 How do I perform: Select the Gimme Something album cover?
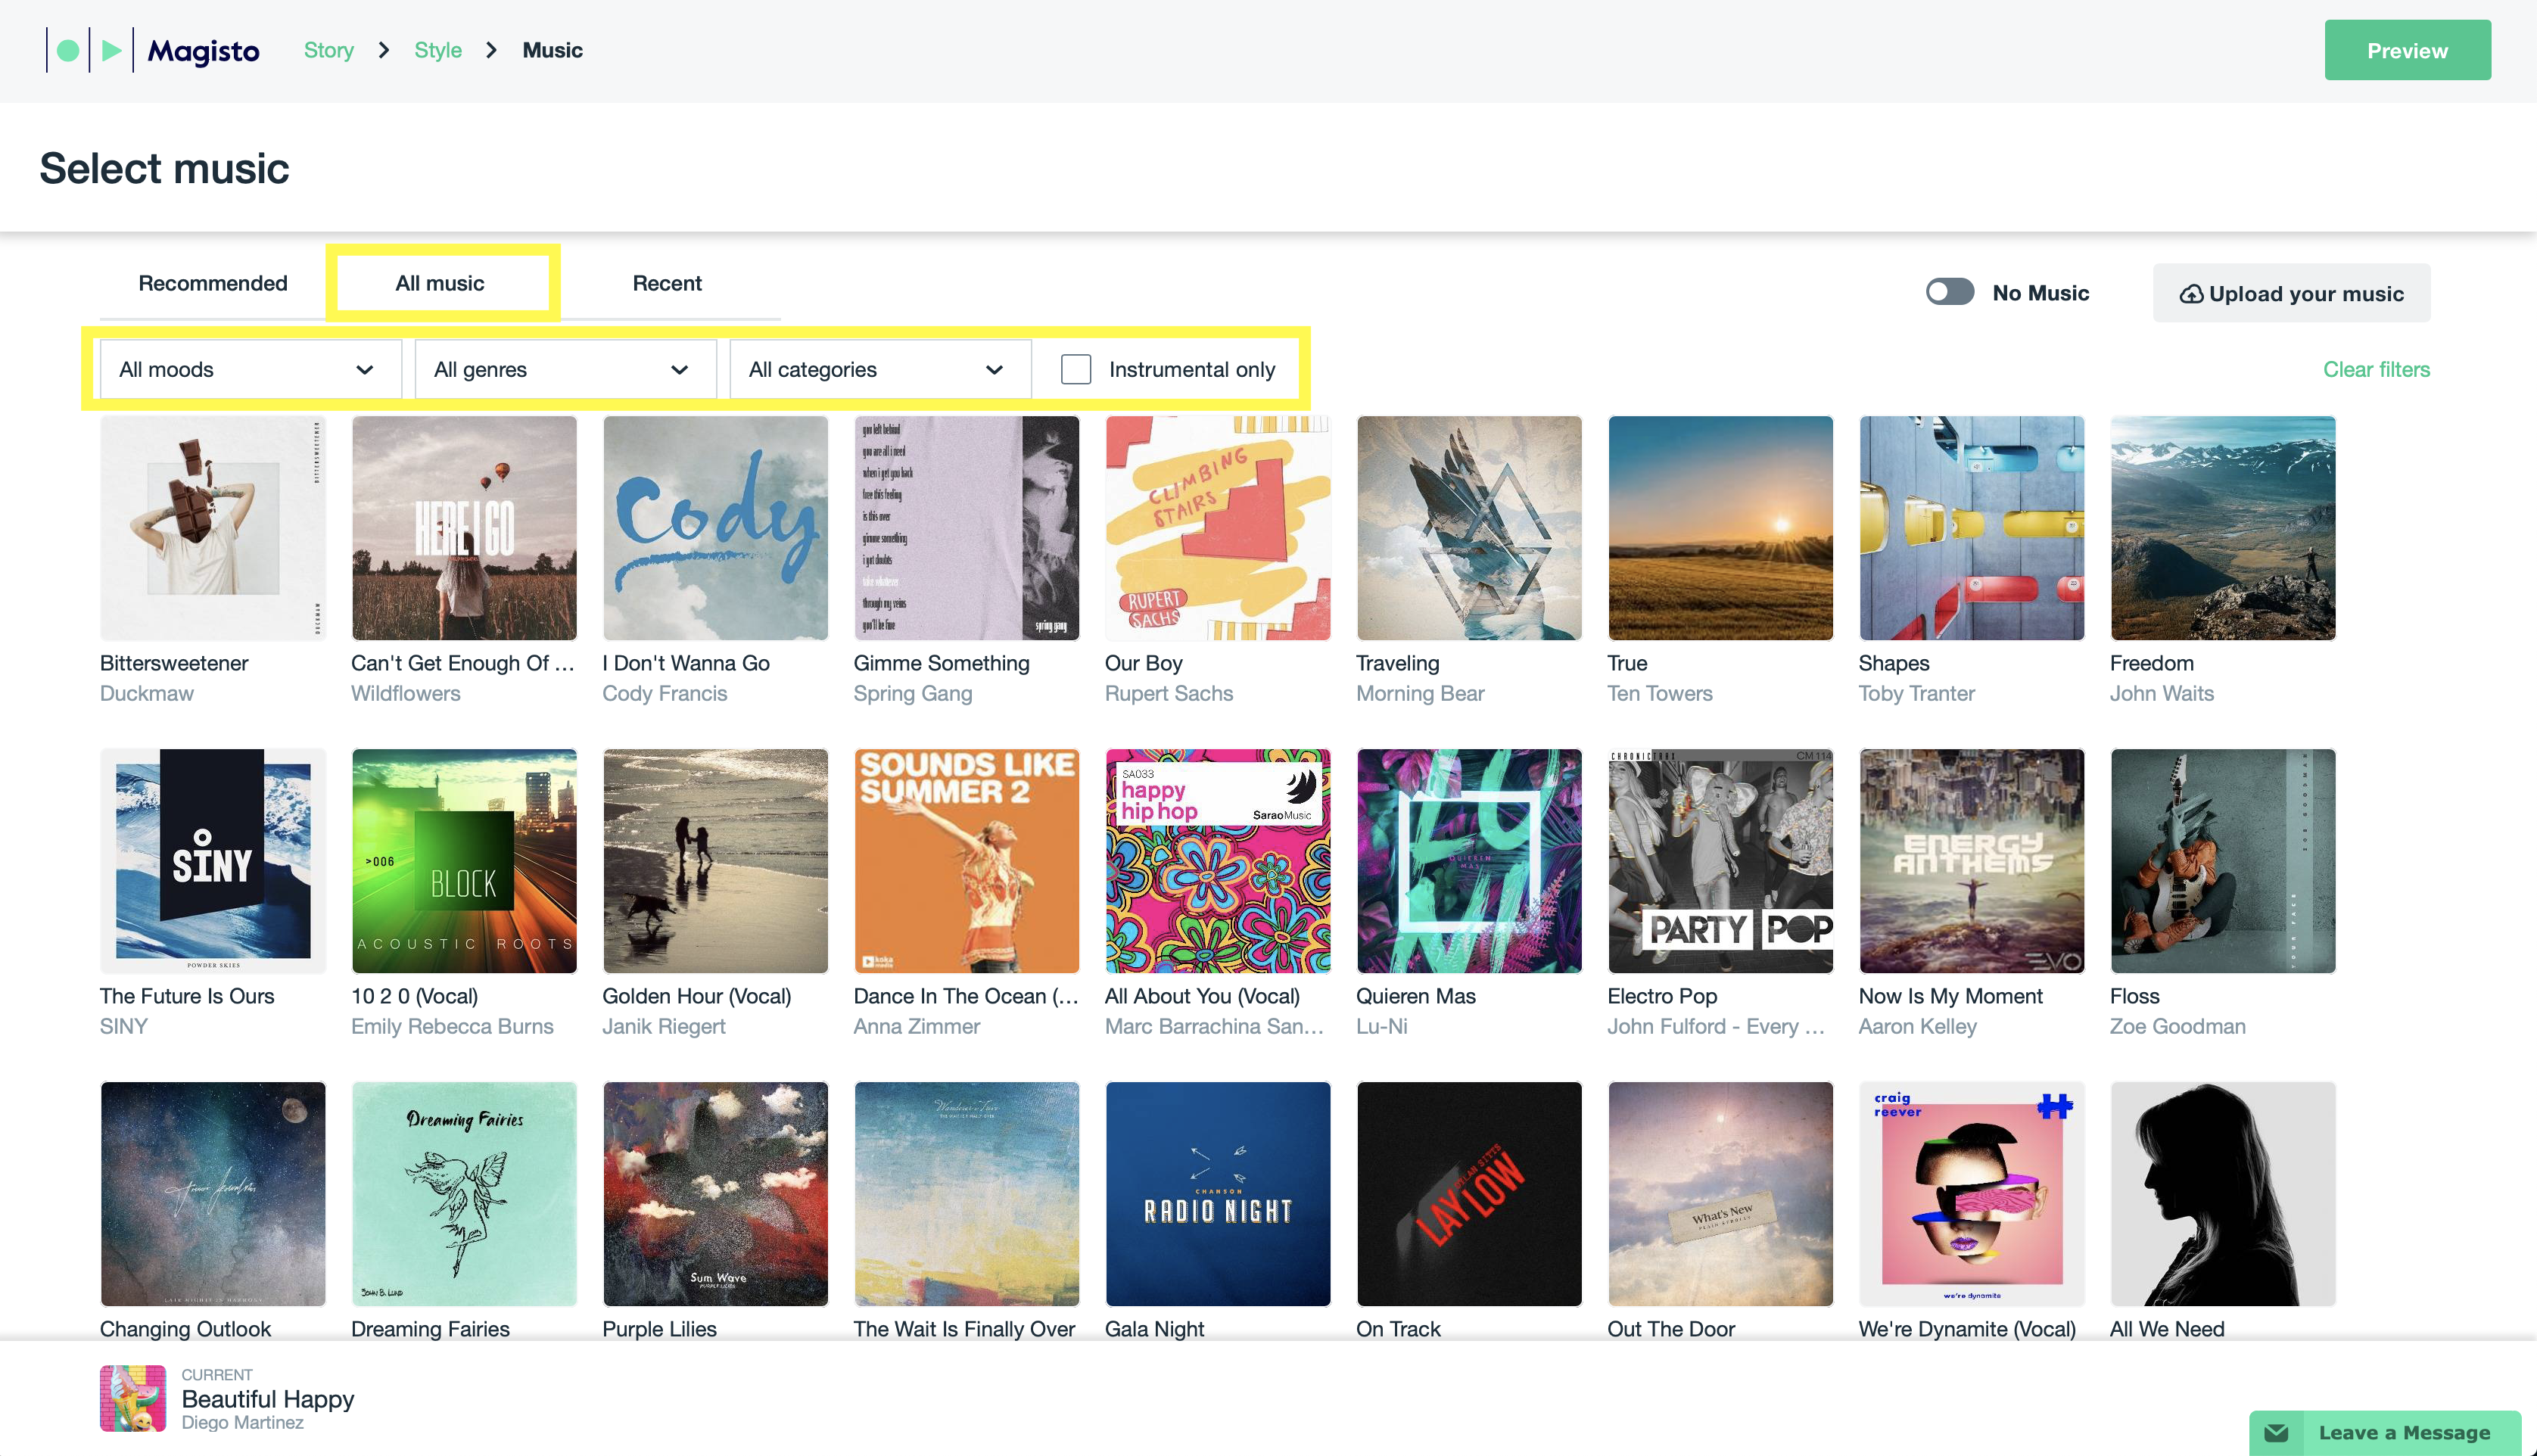[966, 528]
